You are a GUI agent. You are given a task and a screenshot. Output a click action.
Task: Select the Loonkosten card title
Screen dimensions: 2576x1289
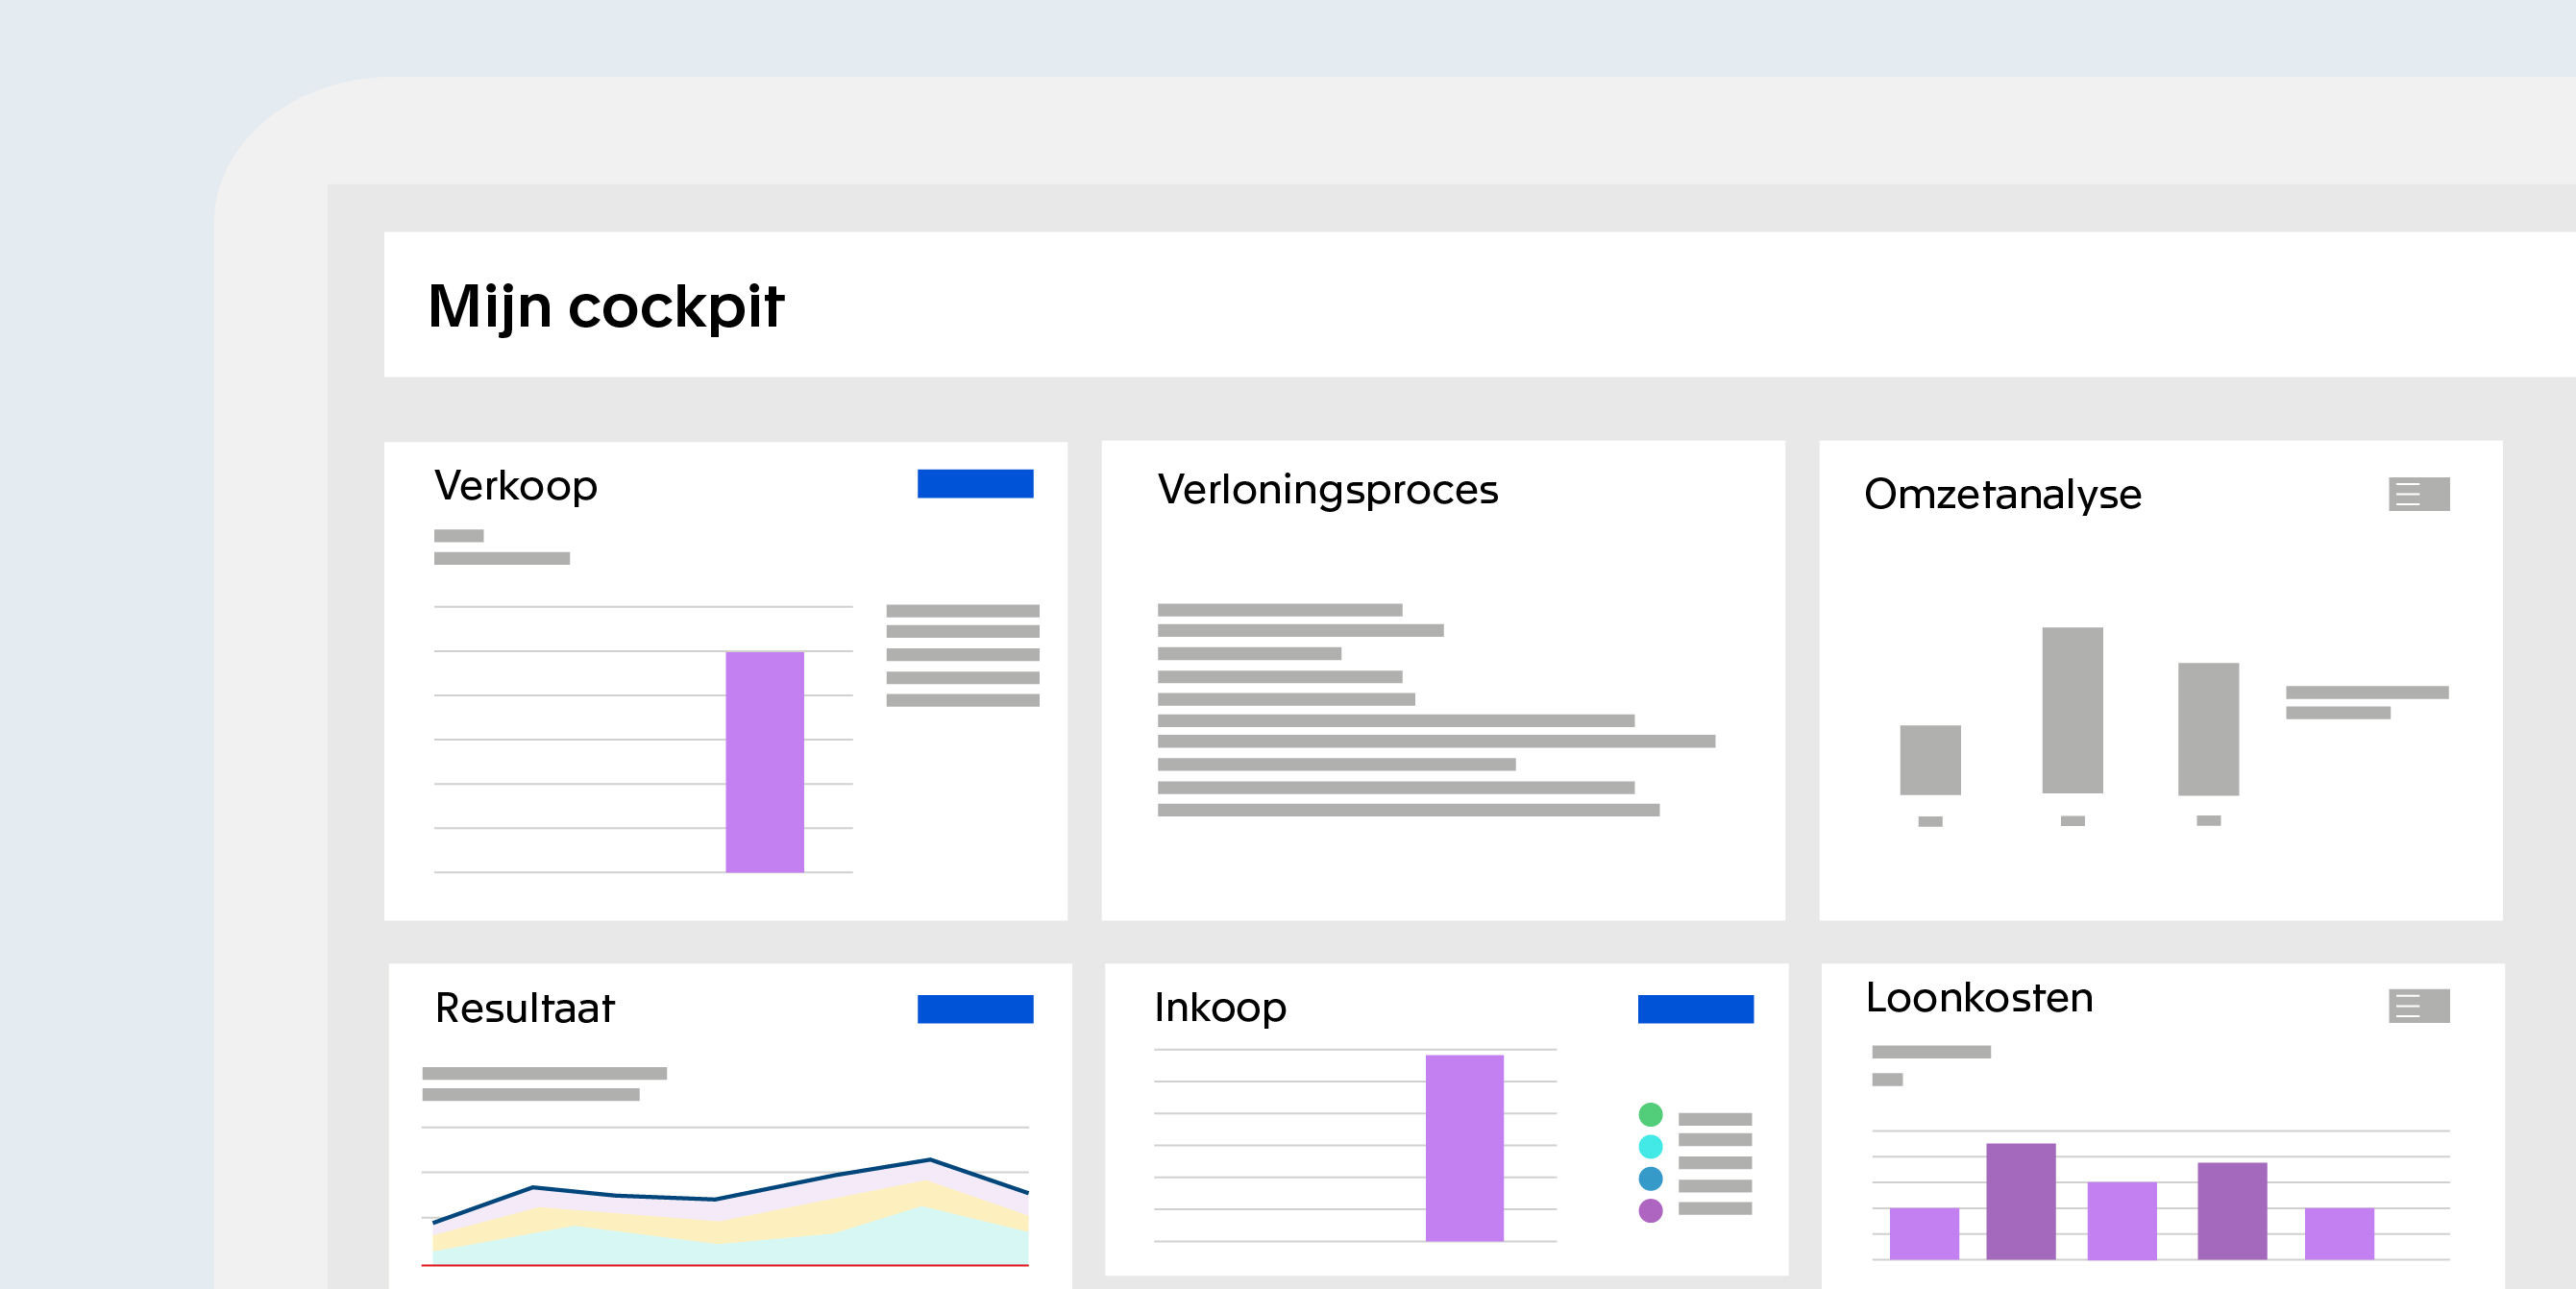(x=1979, y=998)
